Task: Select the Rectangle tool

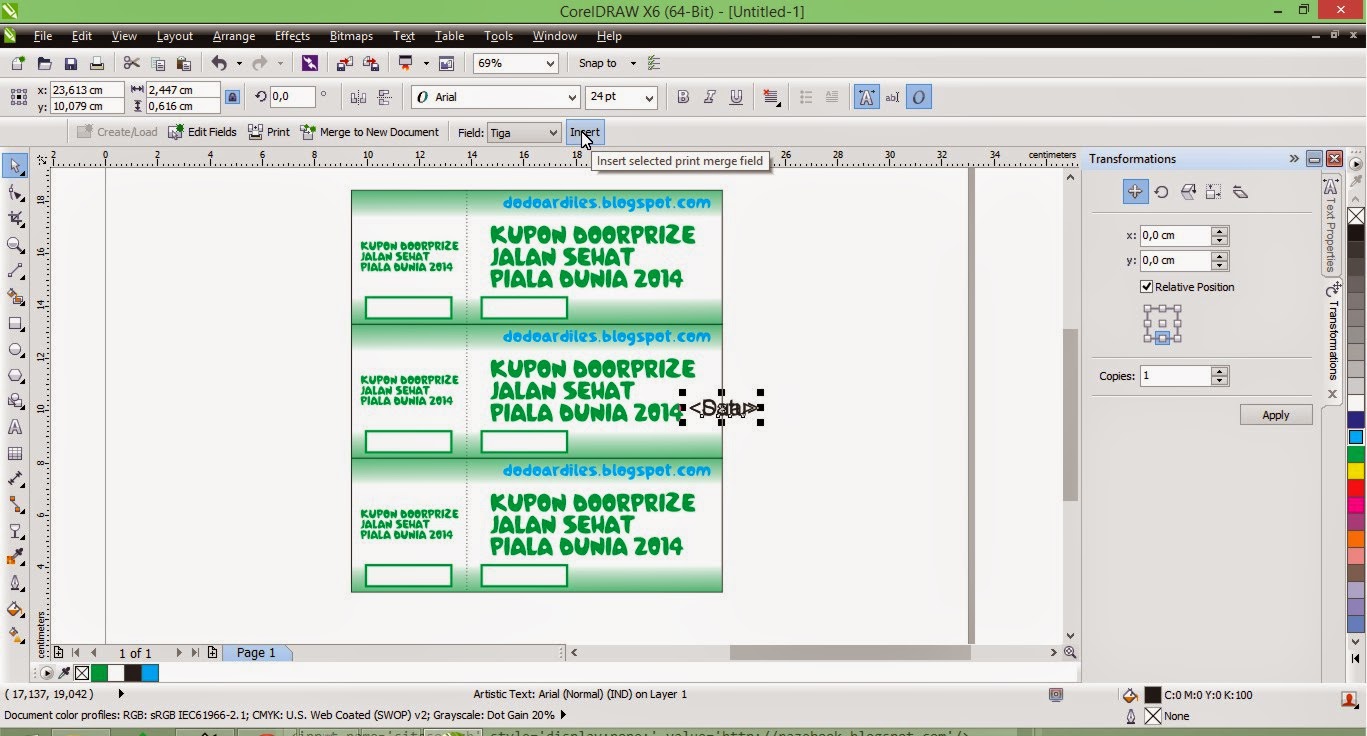Action: coord(15,324)
